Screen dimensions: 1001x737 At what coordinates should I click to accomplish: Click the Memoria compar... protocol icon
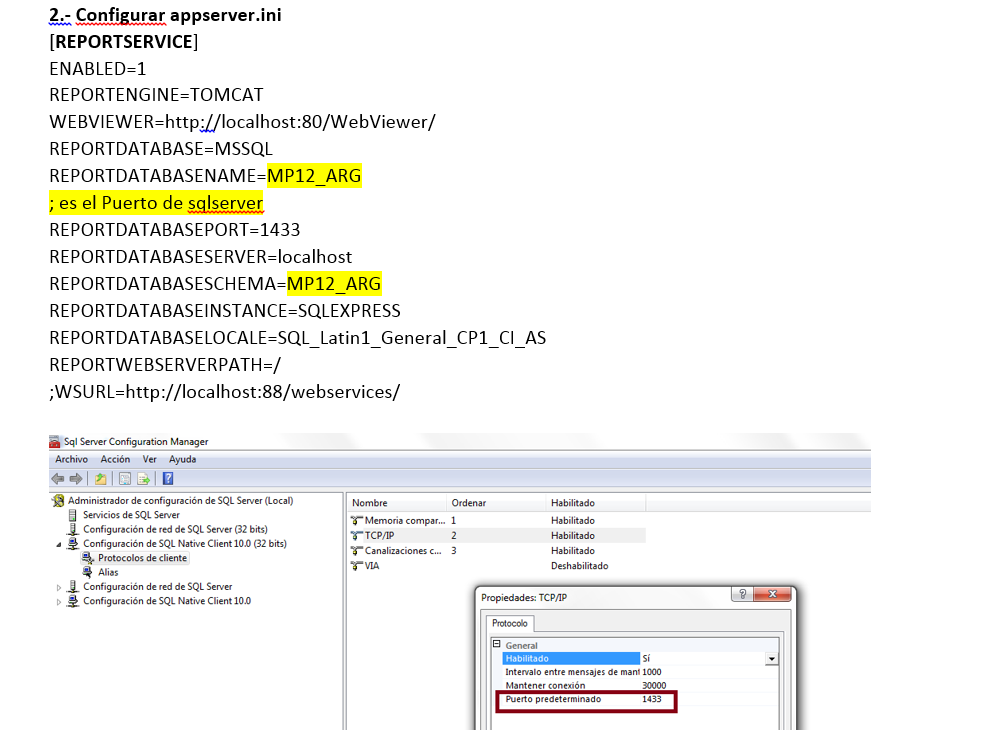[356, 520]
